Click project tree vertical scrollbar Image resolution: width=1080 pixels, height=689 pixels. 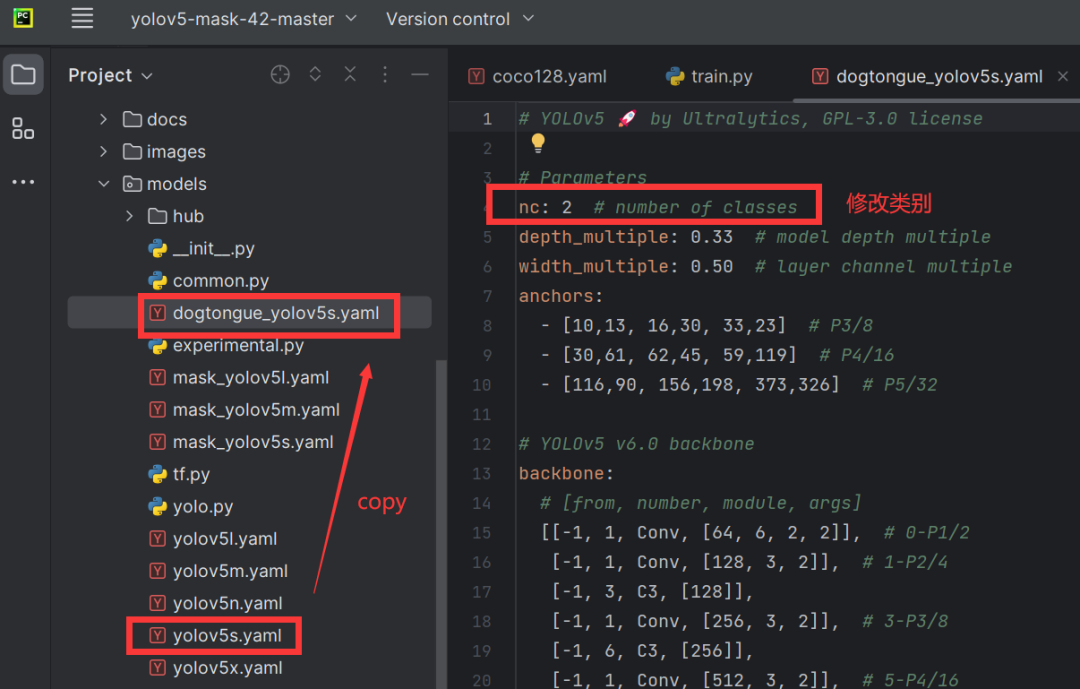click(x=442, y=524)
